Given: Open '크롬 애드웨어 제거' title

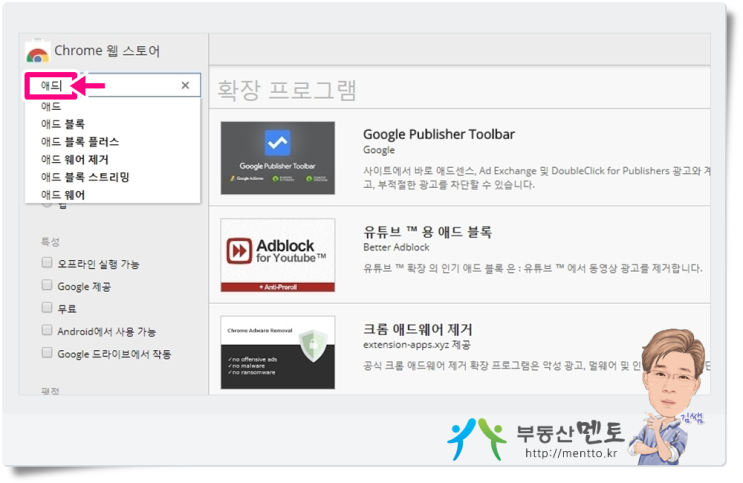Looking at the screenshot, I should 417,329.
